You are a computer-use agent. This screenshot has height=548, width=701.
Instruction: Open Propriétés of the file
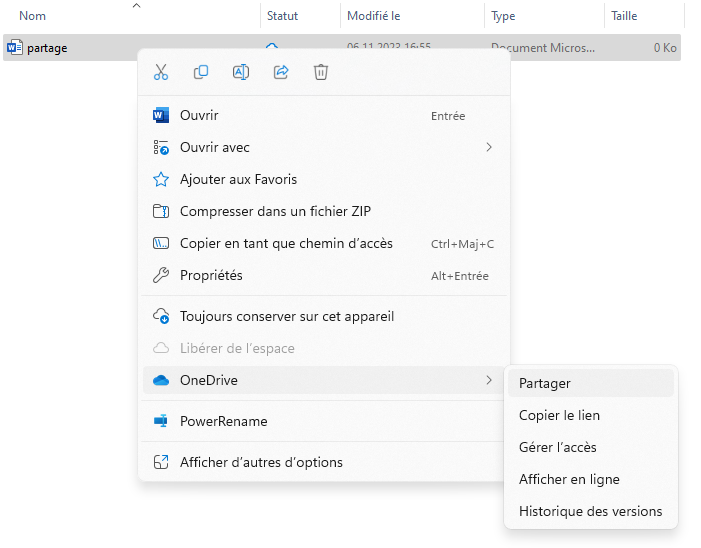coord(211,275)
